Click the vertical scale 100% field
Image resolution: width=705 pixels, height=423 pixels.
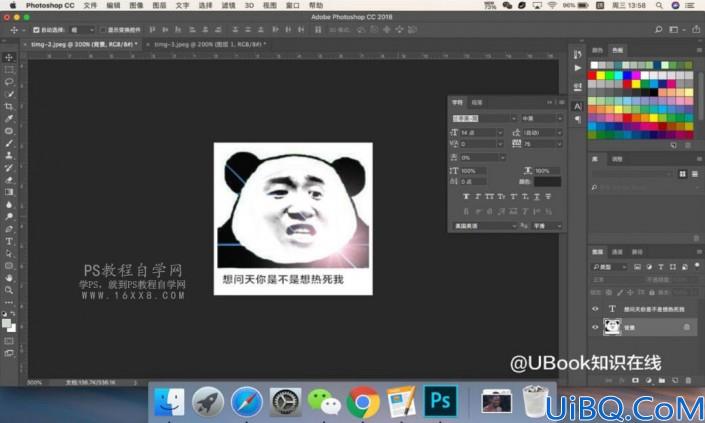(473, 171)
